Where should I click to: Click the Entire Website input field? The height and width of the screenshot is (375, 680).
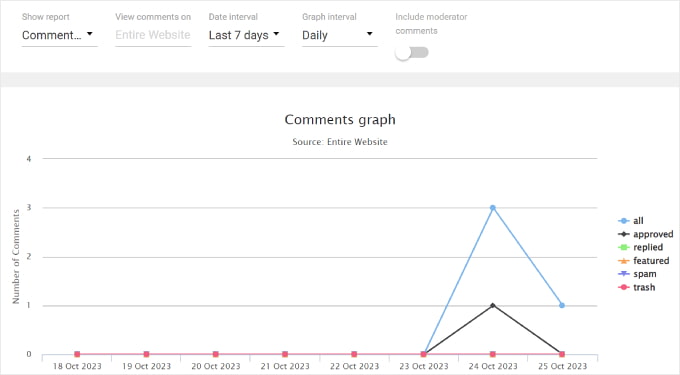[153, 35]
